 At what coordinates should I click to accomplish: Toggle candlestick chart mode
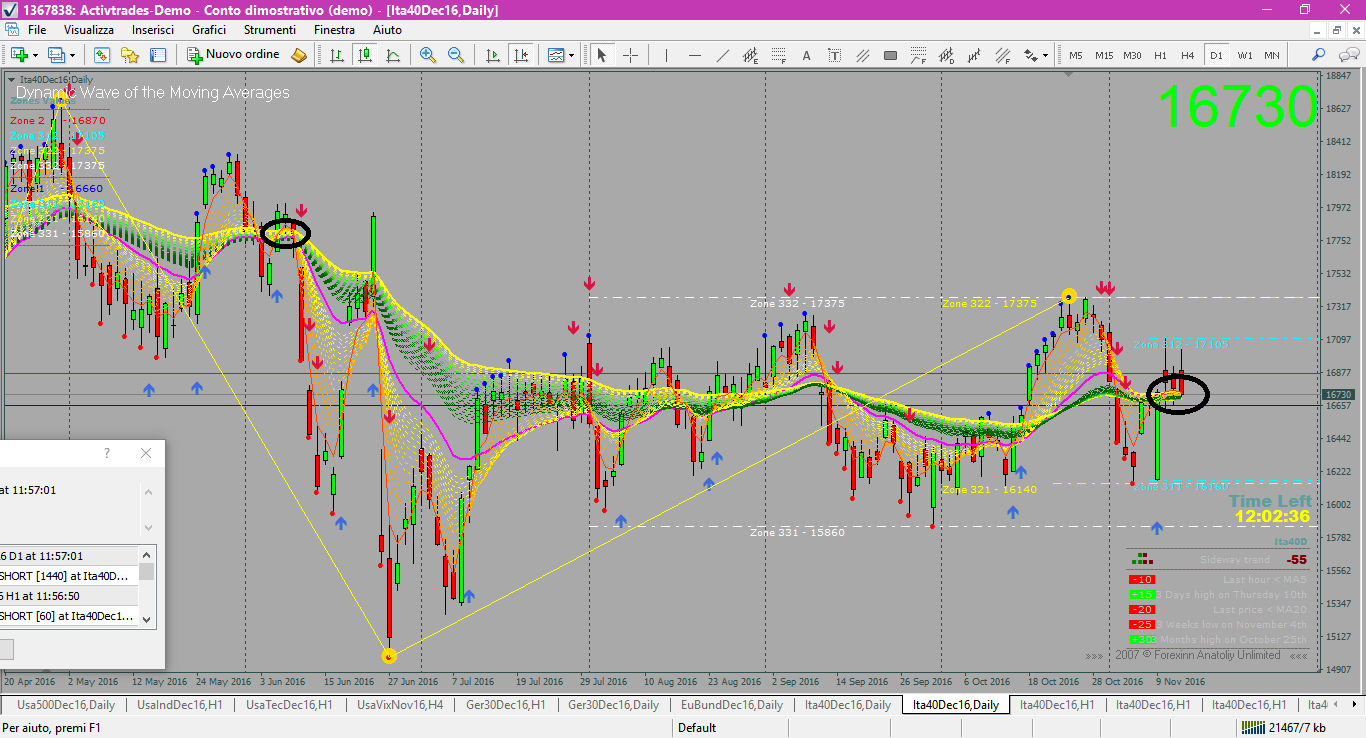[365, 55]
